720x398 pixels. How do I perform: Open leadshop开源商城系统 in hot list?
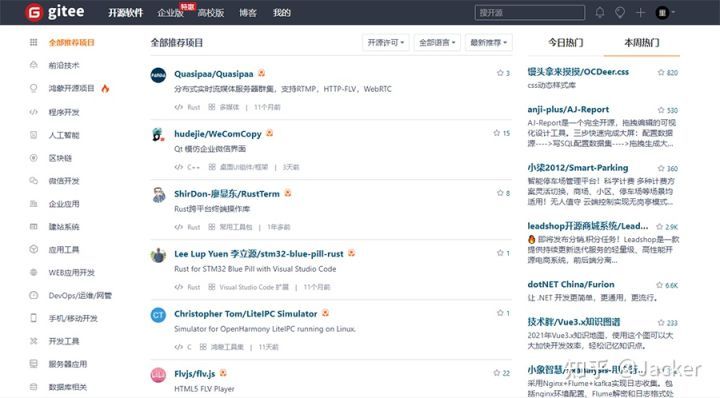[x=588, y=226]
